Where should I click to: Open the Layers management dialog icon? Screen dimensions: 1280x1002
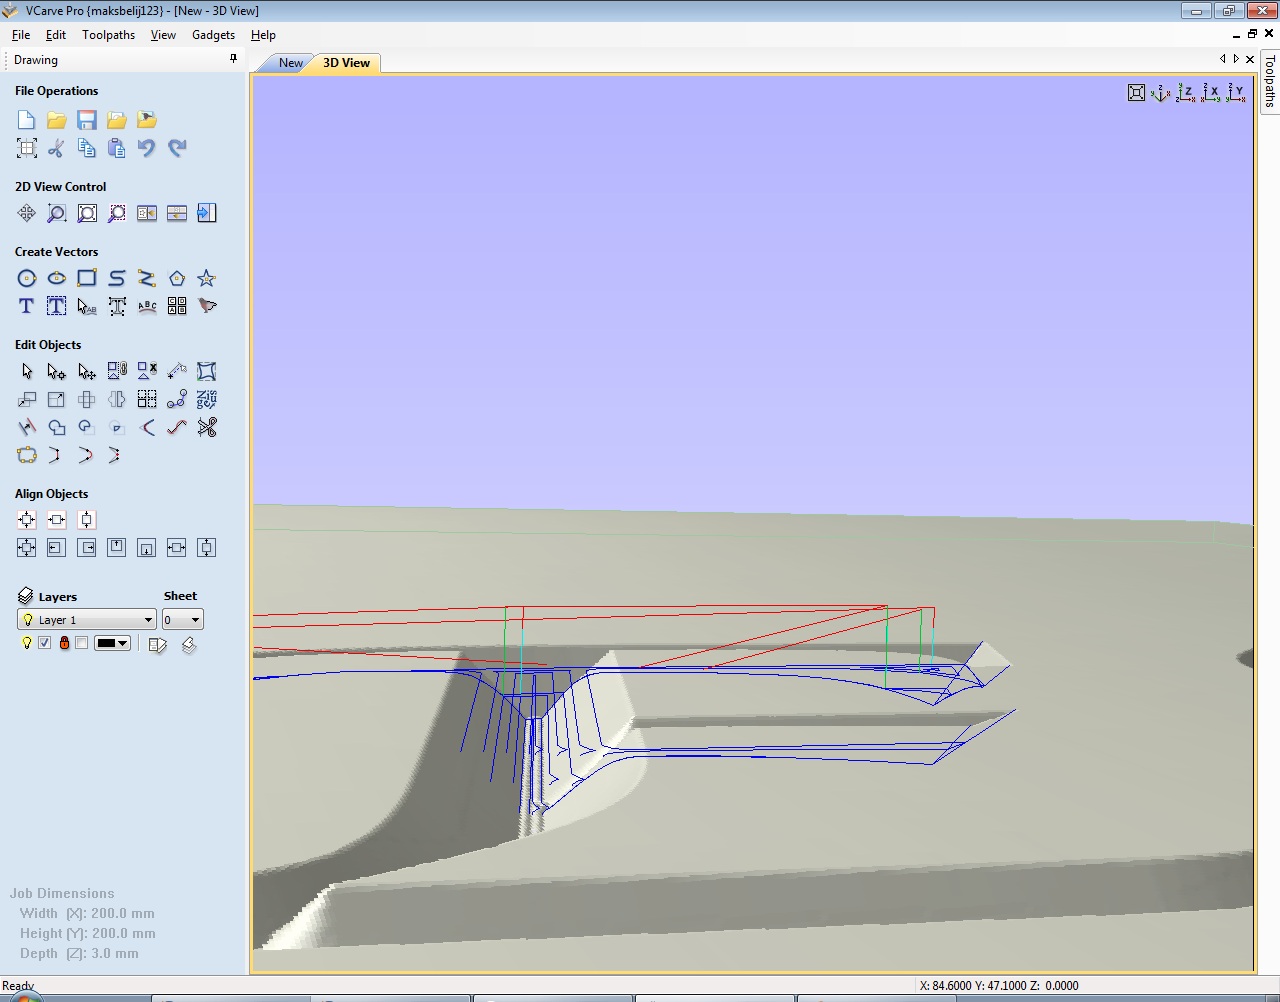pos(26,596)
